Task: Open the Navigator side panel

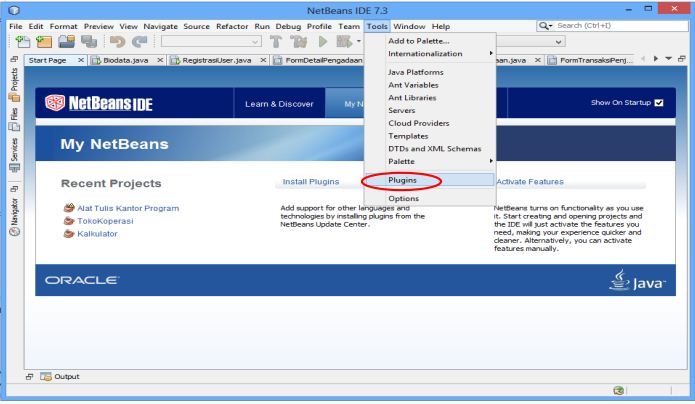Action: [14, 217]
